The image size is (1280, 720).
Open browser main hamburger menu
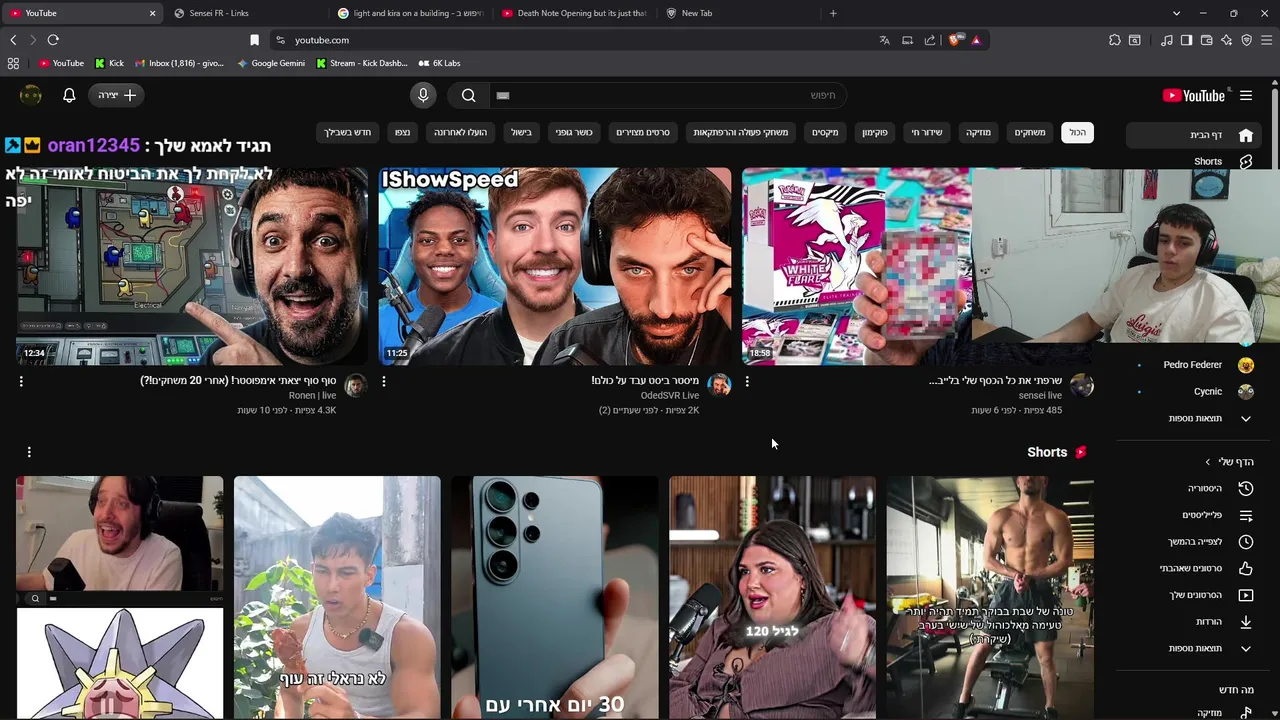[x=1266, y=40]
